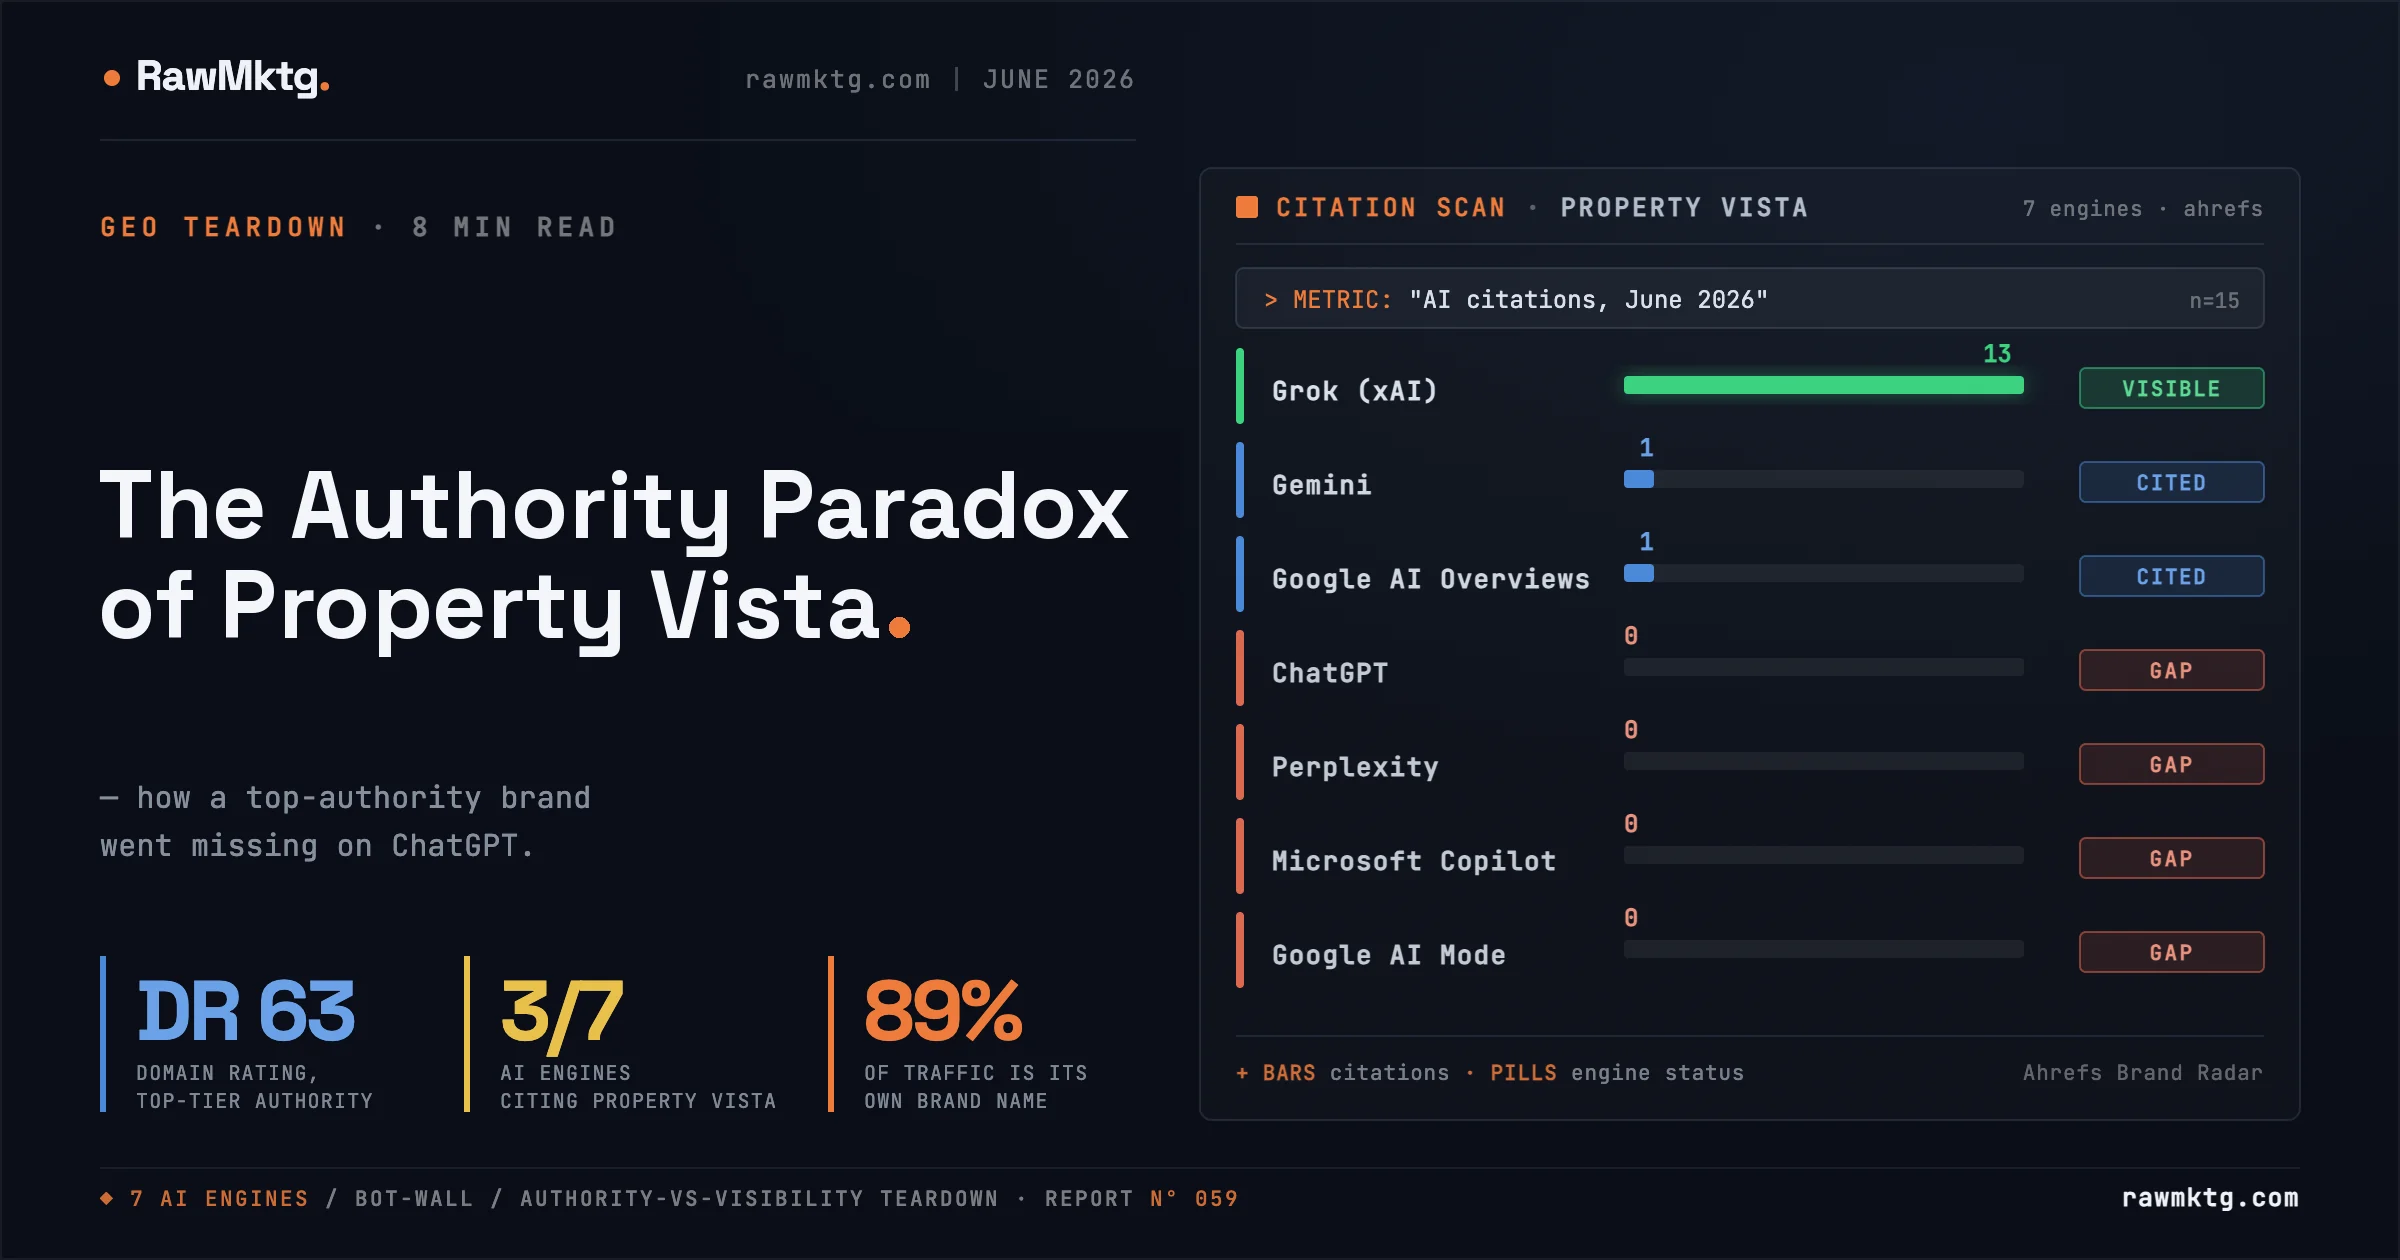Click the rawmktg.com text in the header

tap(838, 79)
